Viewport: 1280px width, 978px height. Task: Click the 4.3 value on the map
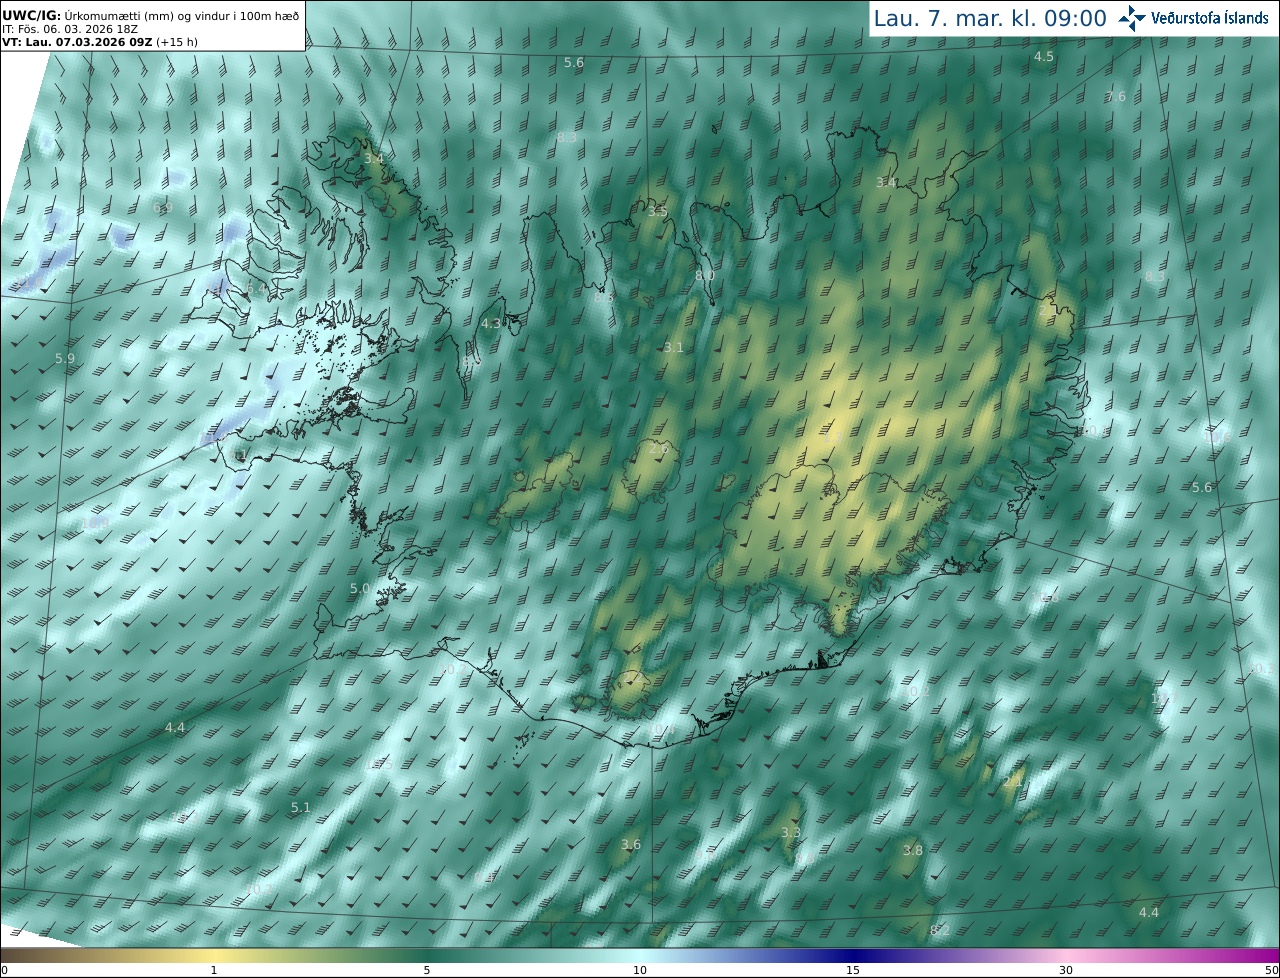point(491,324)
